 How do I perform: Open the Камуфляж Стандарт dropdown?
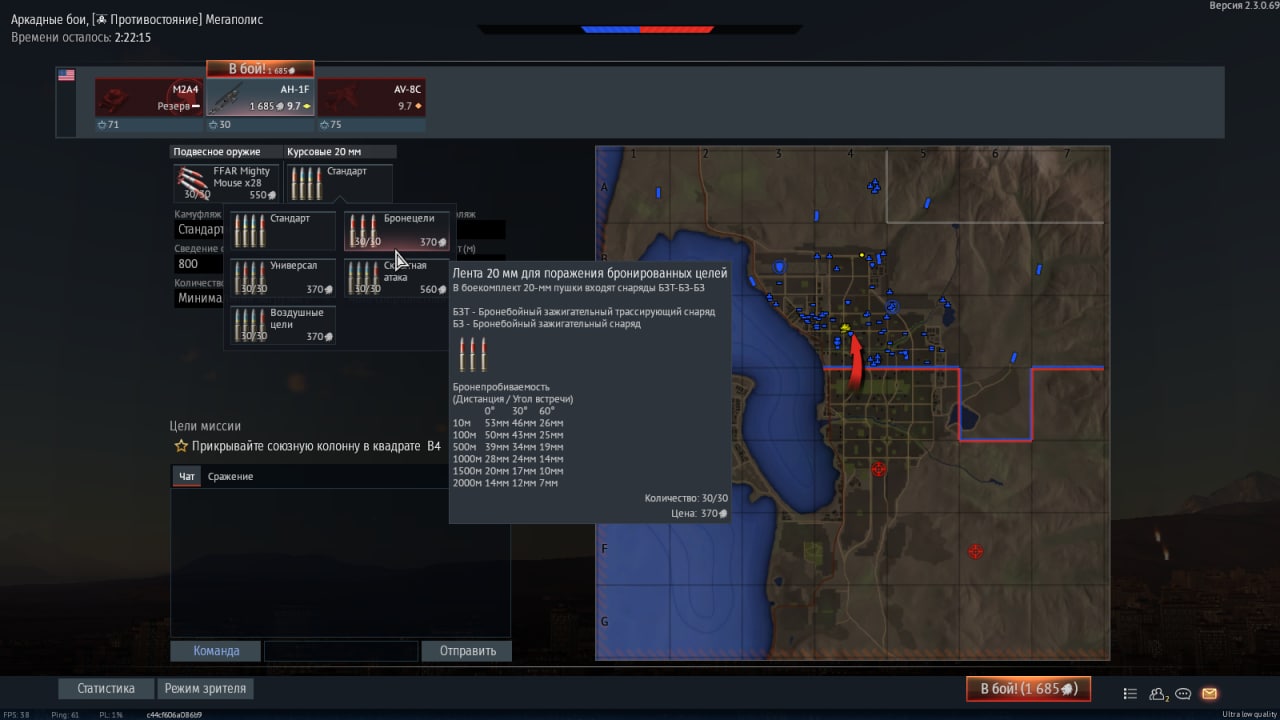(x=200, y=230)
